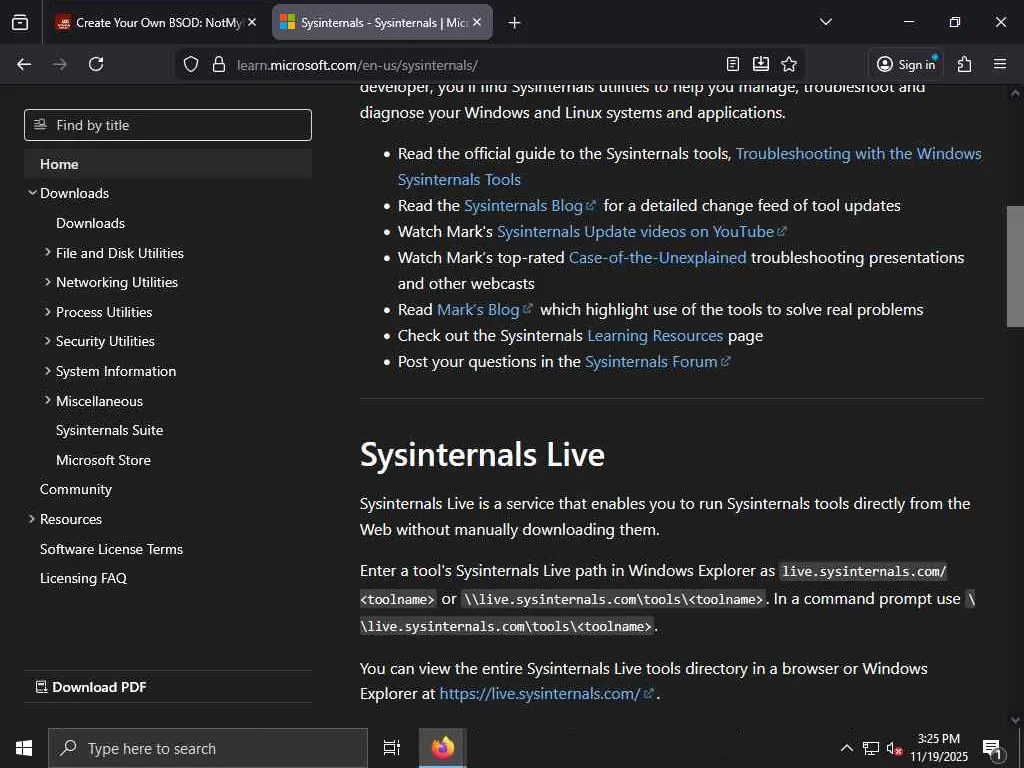The image size is (1024, 768).
Task: Open Mark's Blog link
Action: (485, 310)
